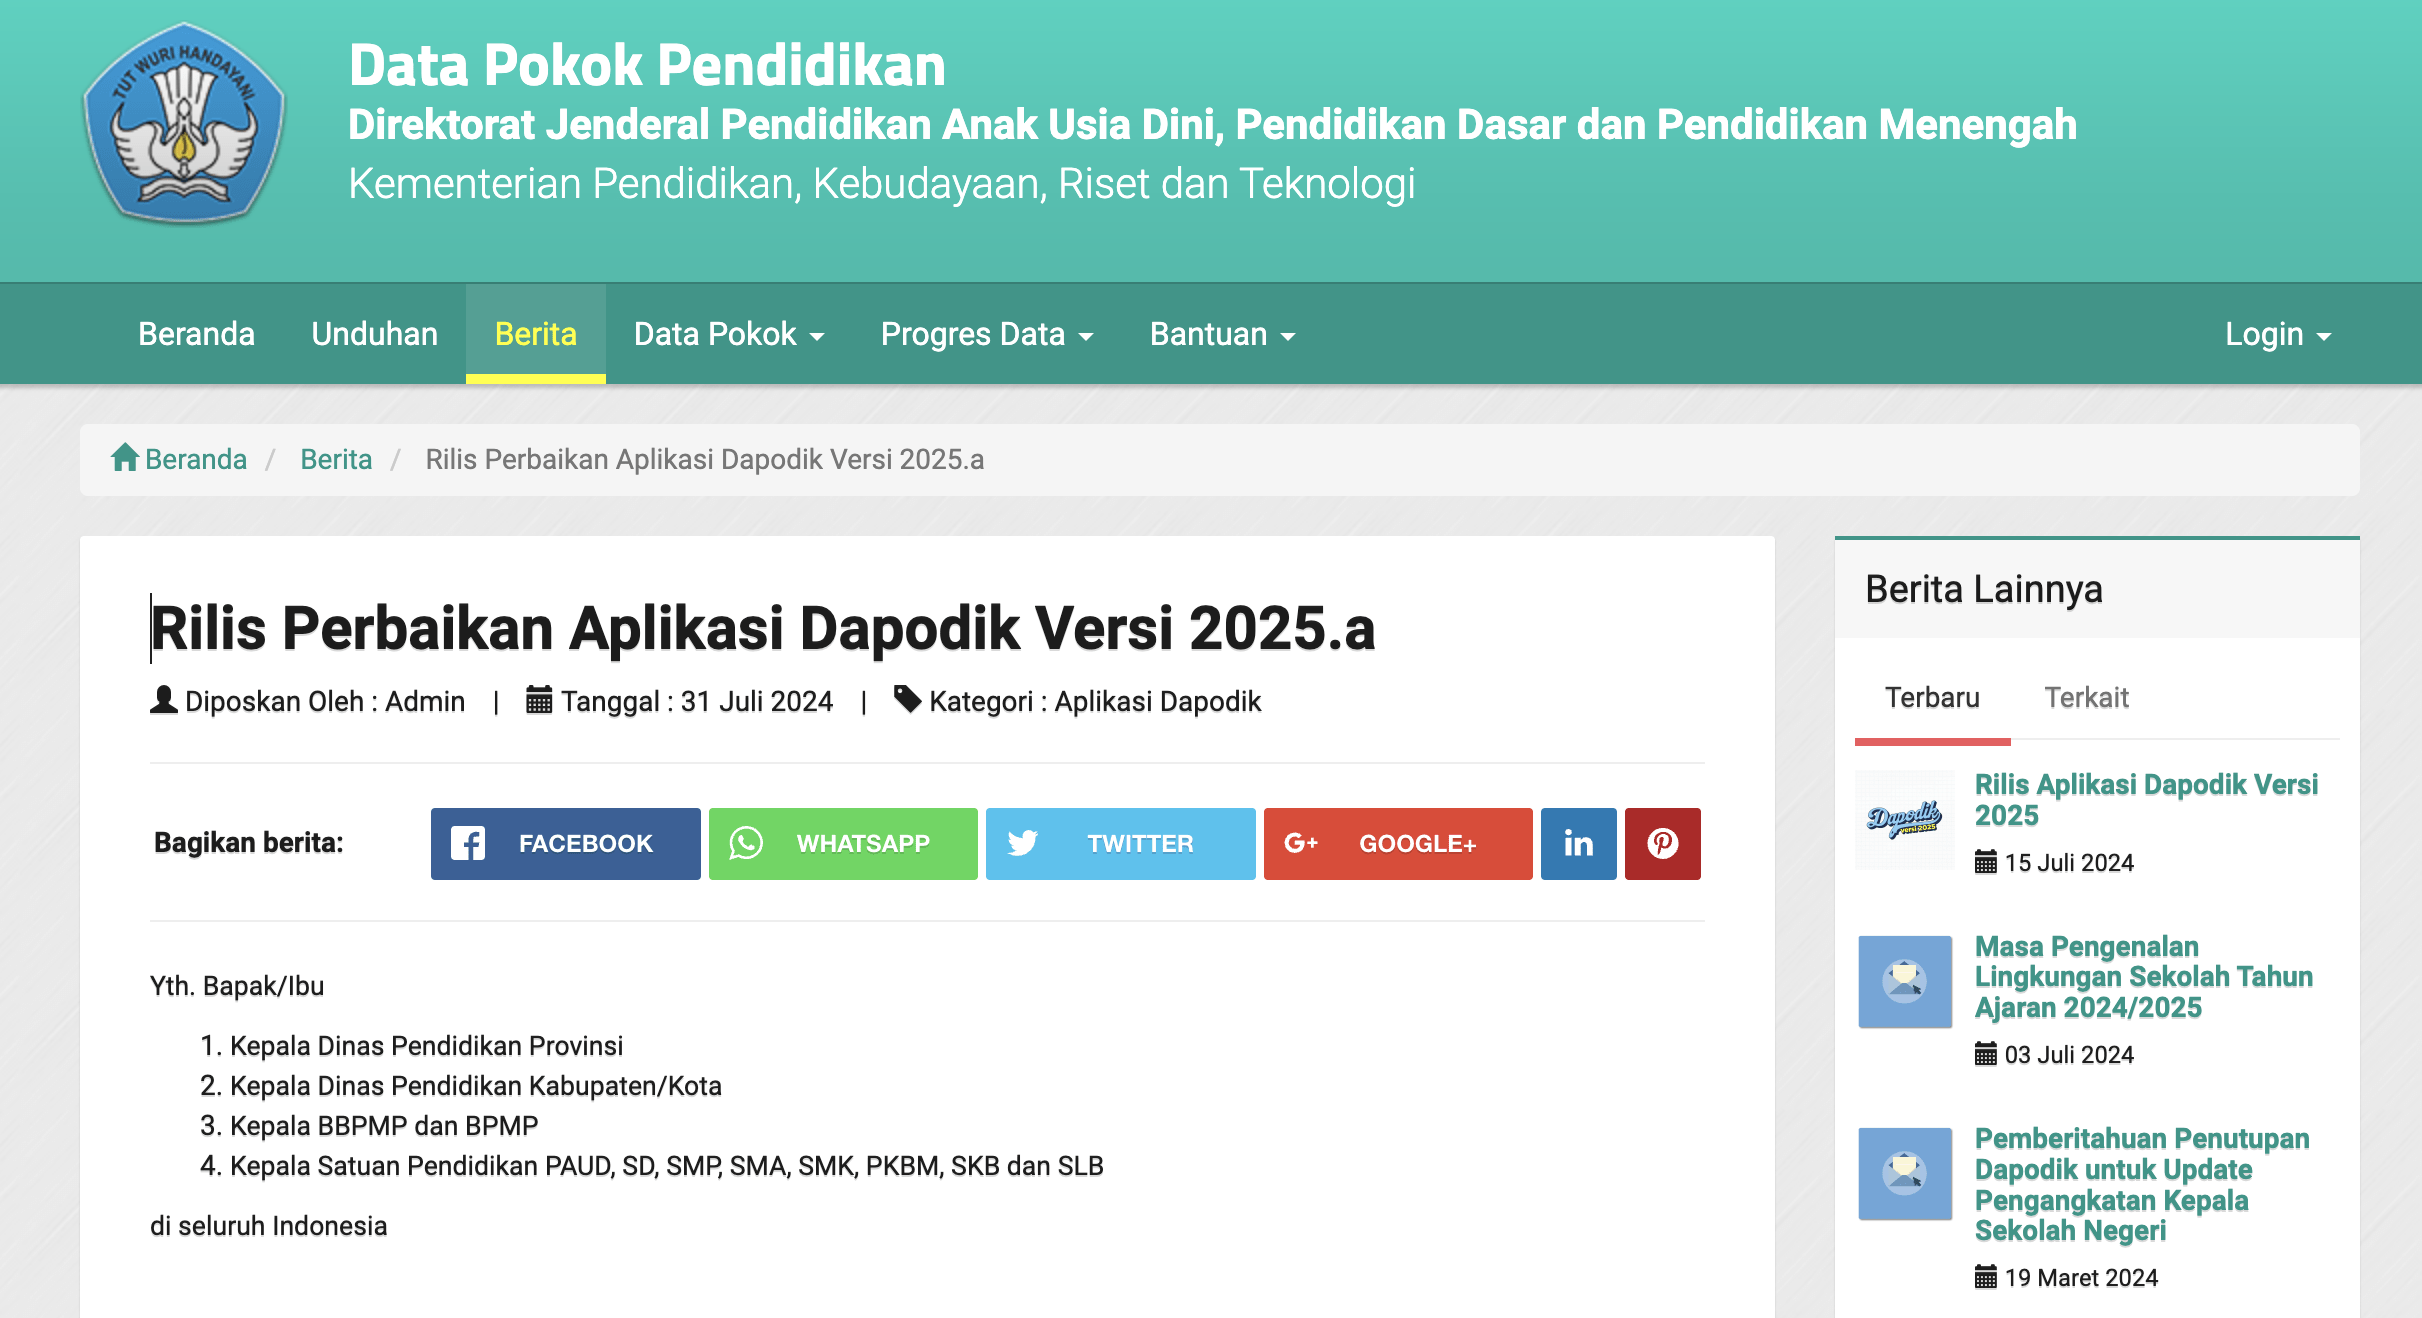Image resolution: width=2422 pixels, height=1318 pixels.
Task: Click the Kementerian Pendidikan header text
Action: pos(882,184)
